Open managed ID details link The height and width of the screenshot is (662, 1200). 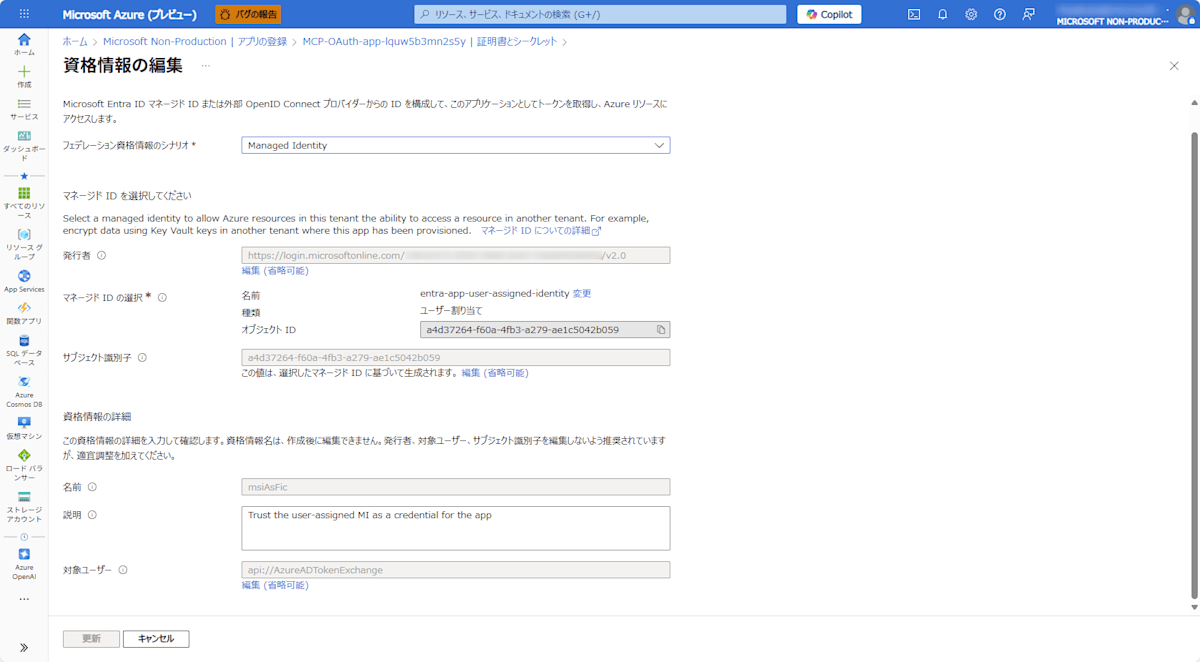click(x=540, y=230)
